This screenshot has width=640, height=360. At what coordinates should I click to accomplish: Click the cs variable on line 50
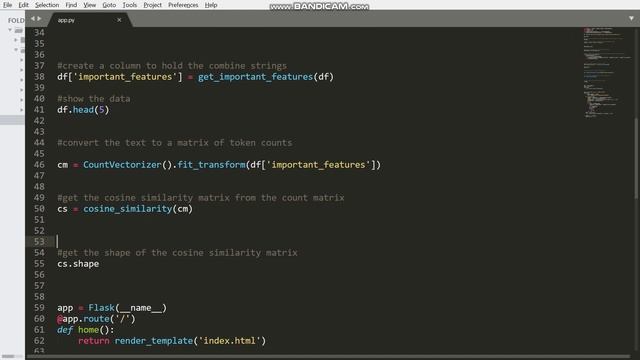tap(62, 209)
